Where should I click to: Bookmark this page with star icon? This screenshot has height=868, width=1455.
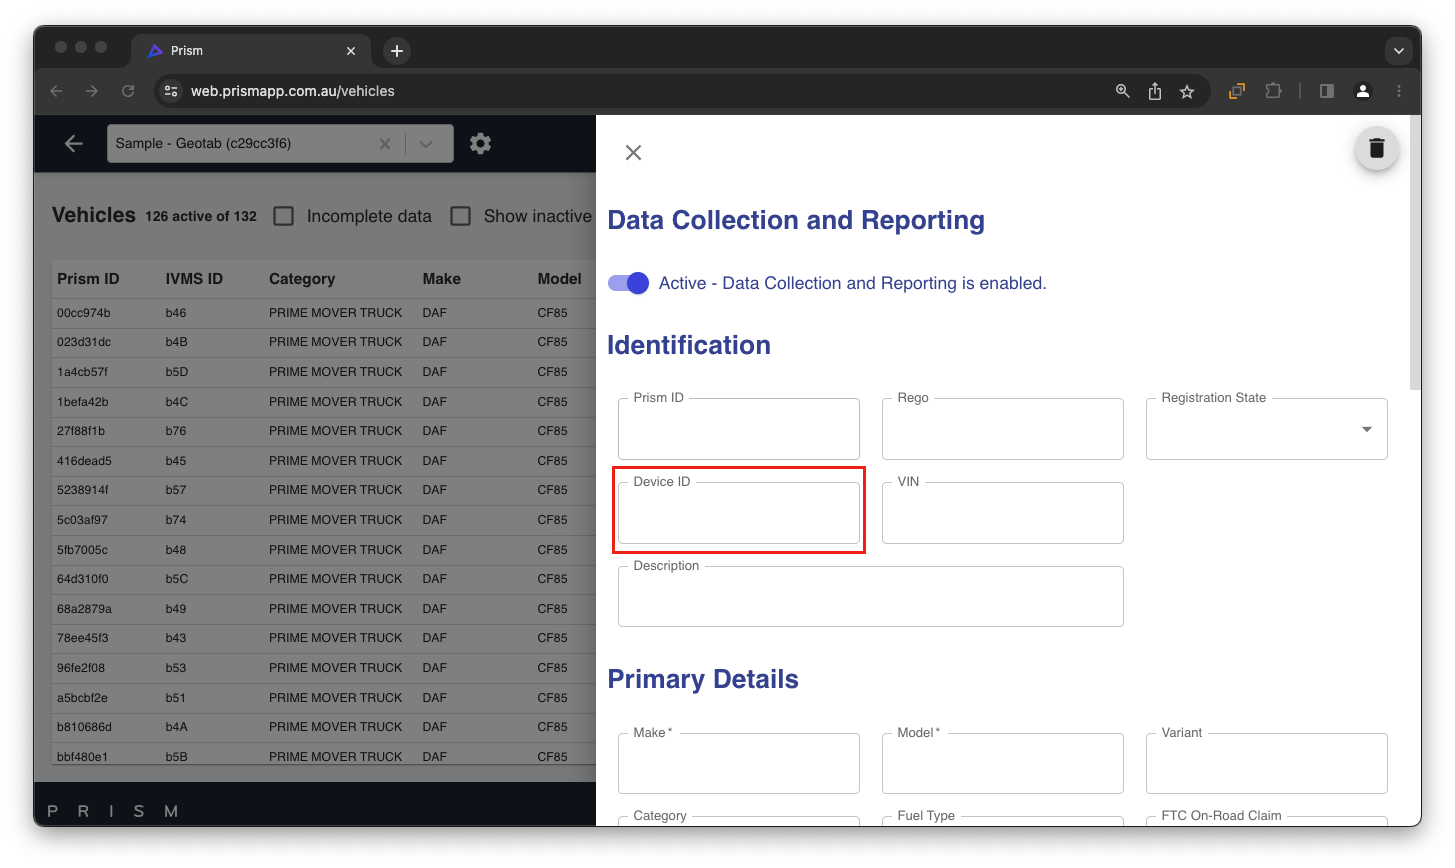click(1187, 91)
